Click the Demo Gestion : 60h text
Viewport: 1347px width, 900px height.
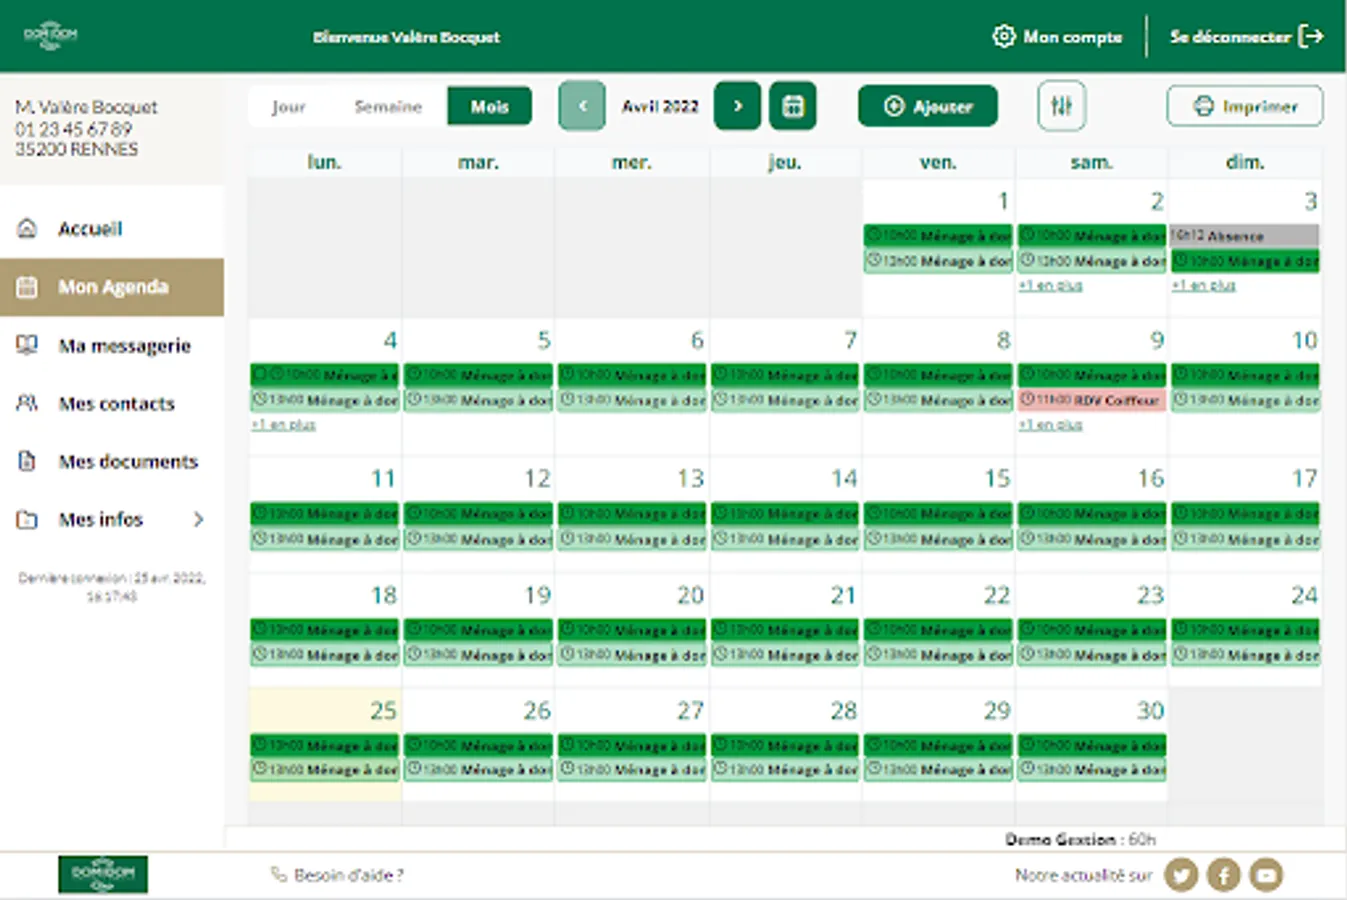point(1080,839)
